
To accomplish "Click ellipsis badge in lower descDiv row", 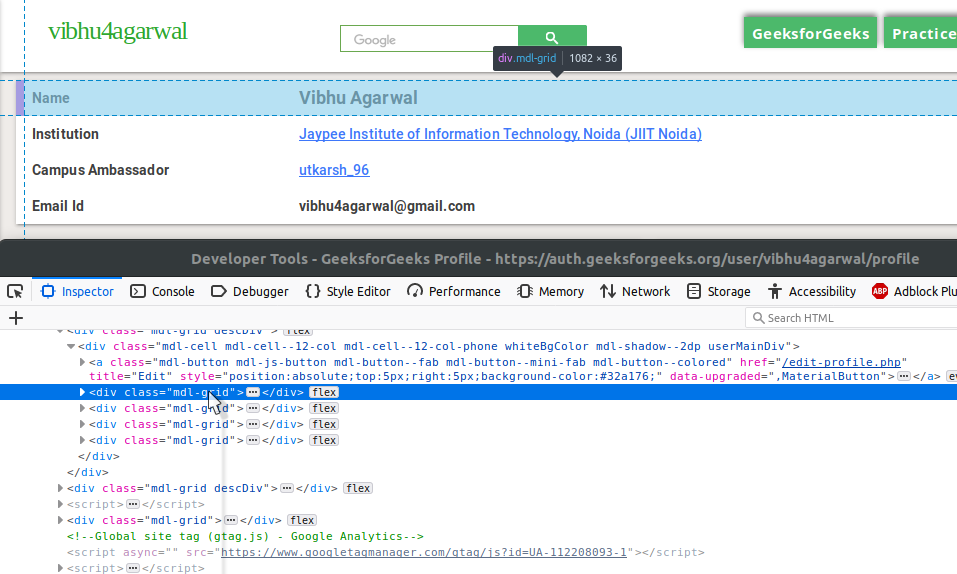I will [x=287, y=488].
